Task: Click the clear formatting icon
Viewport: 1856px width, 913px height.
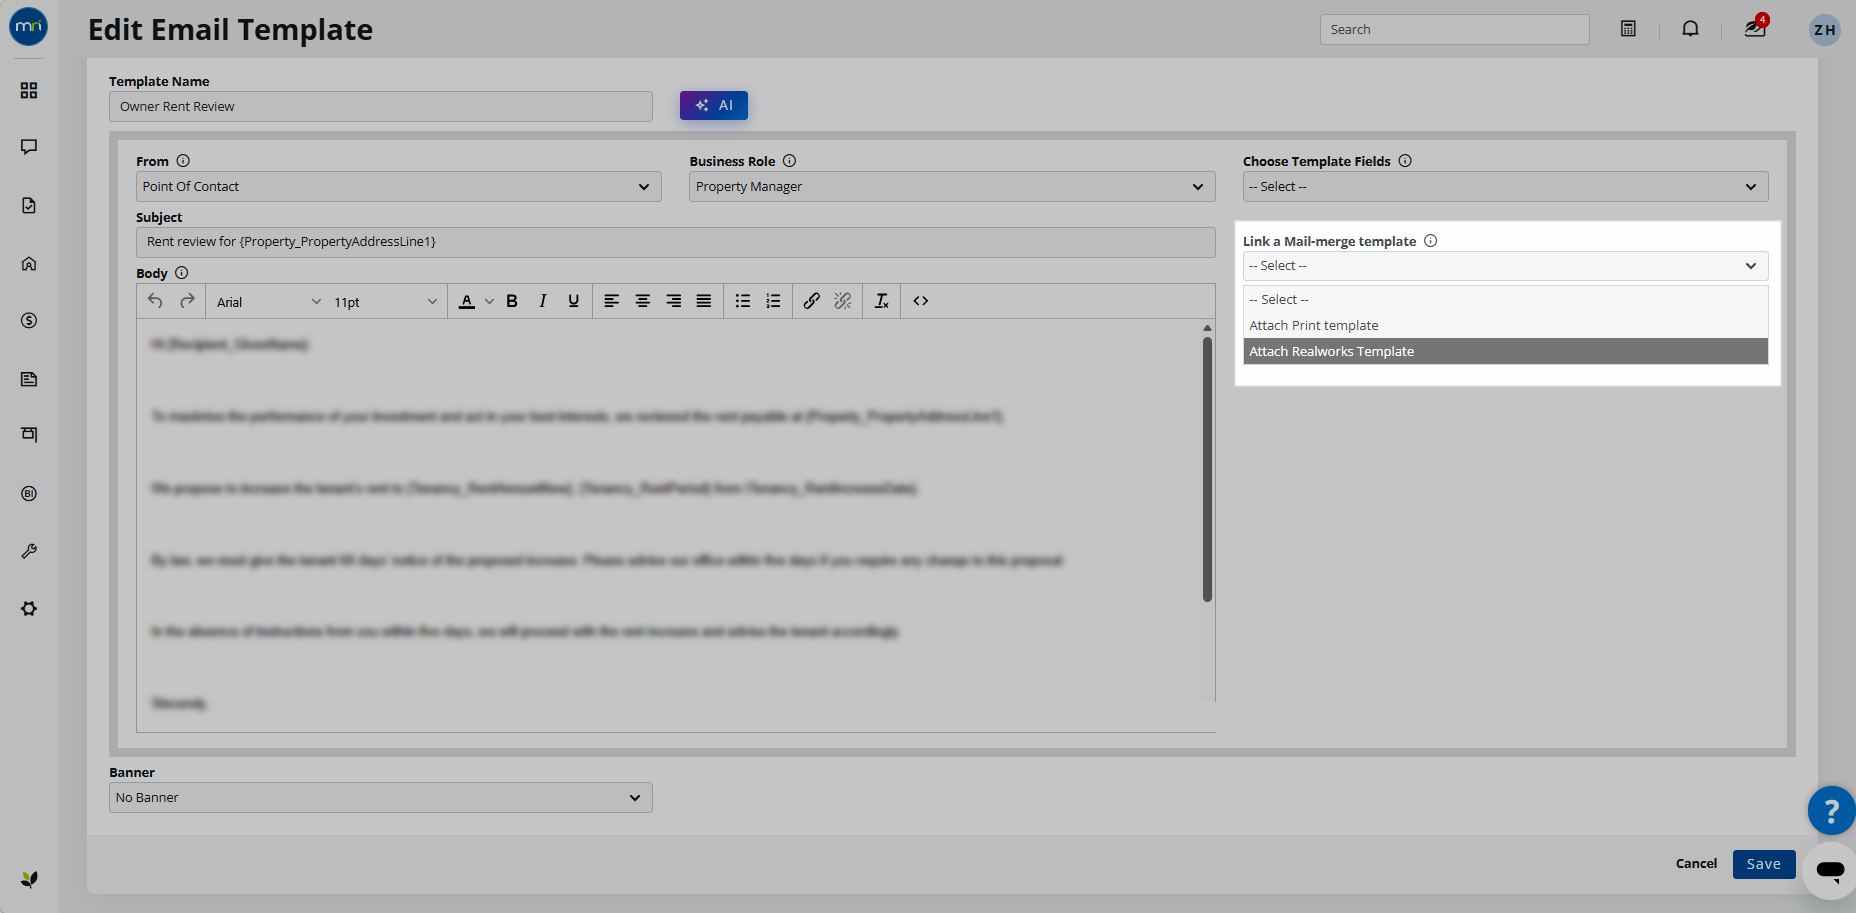Action: [x=881, y=301]
